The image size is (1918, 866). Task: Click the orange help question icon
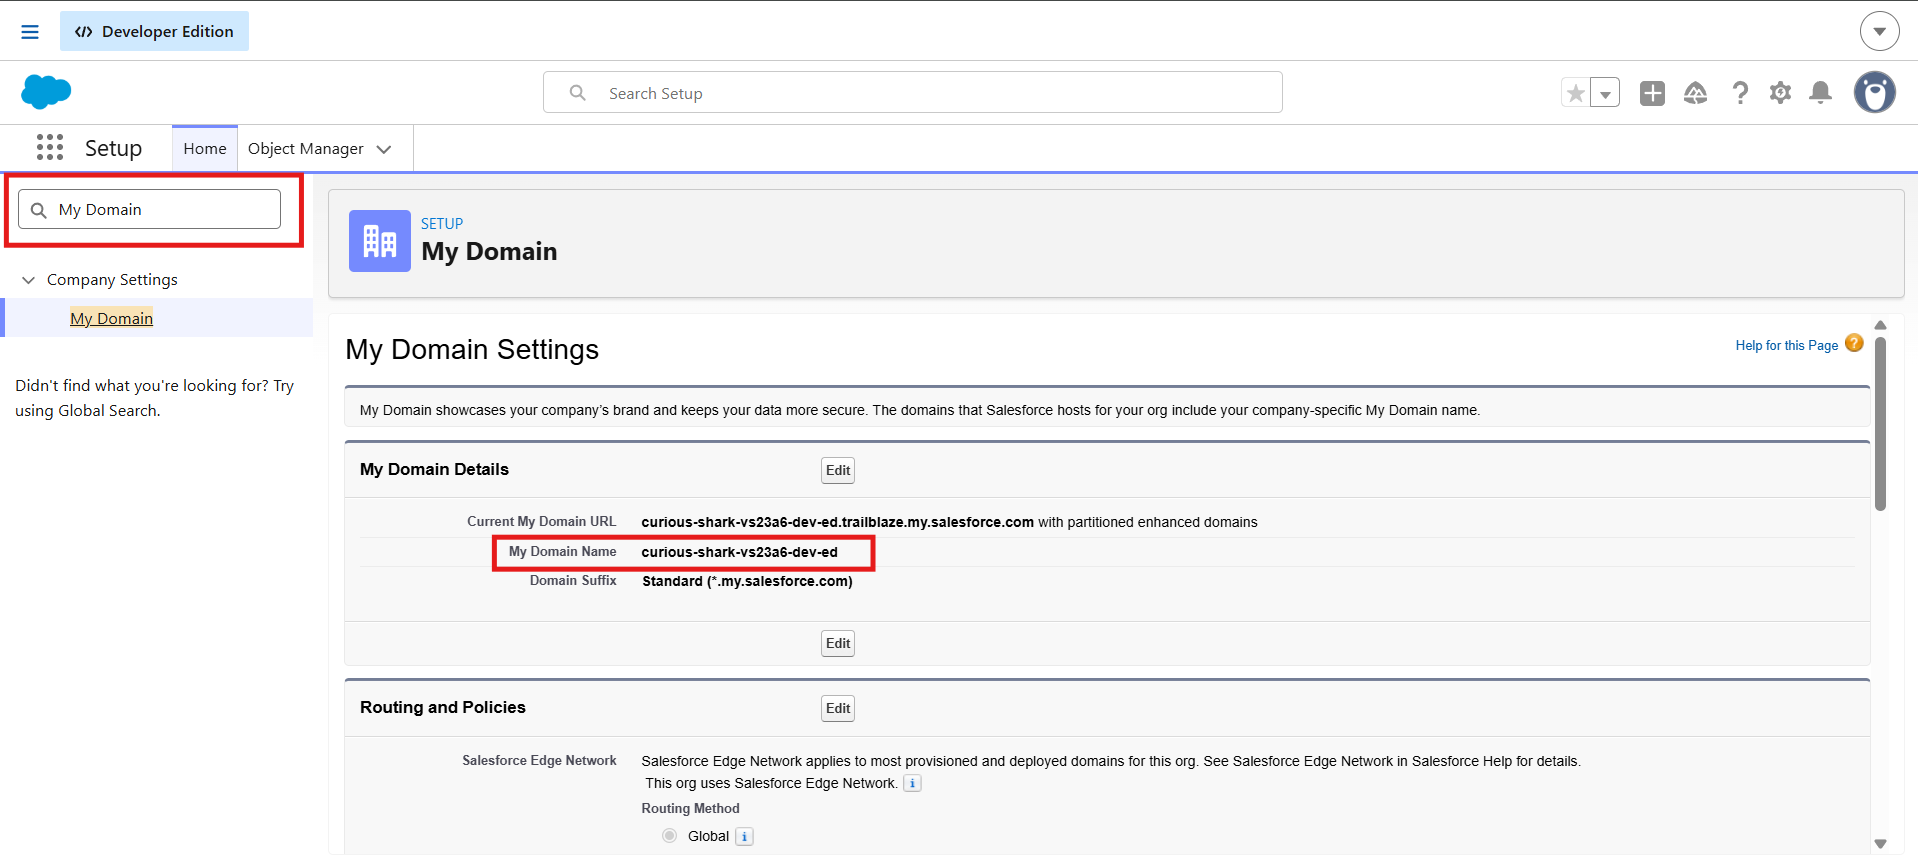pos(1854,343)
